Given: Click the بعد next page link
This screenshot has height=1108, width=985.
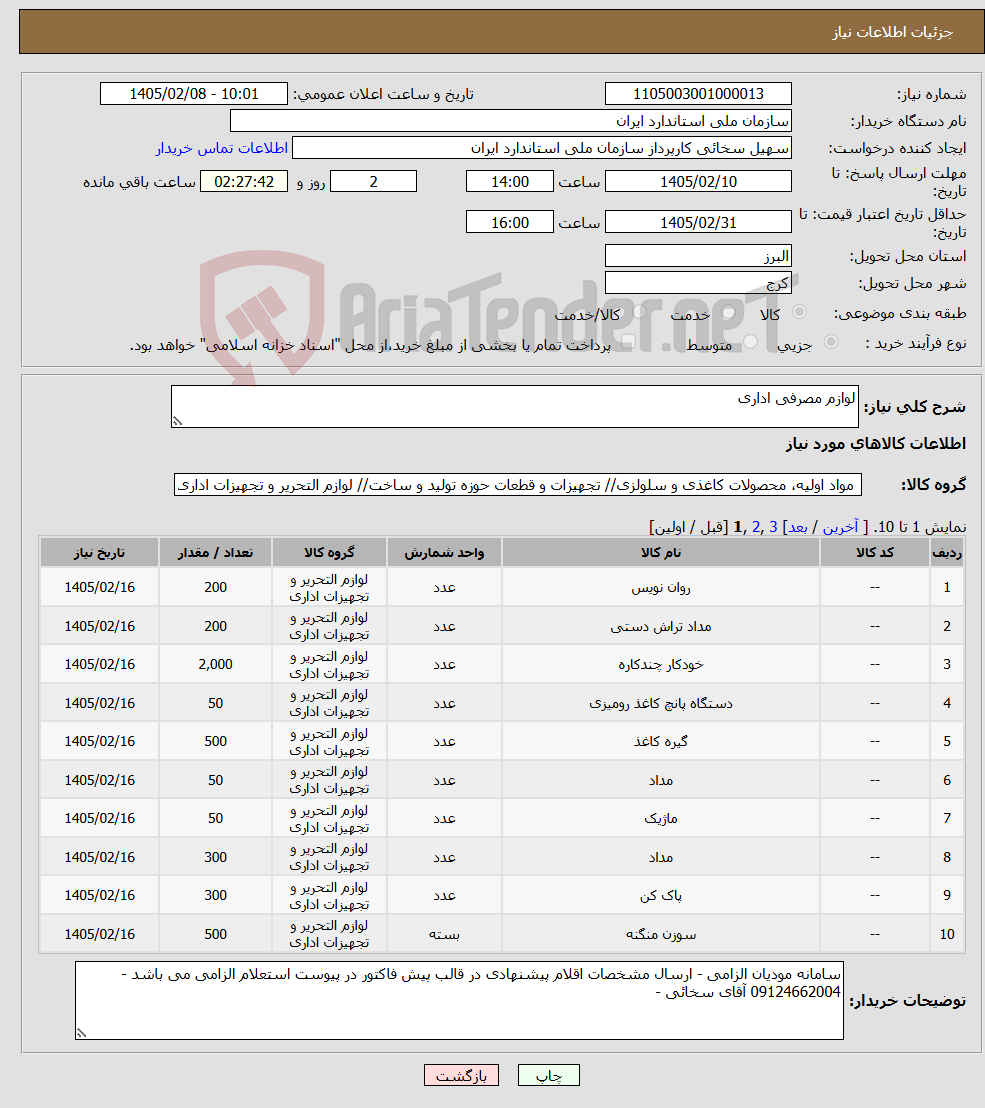Looking at the screenshot, I should coord(798,527).
